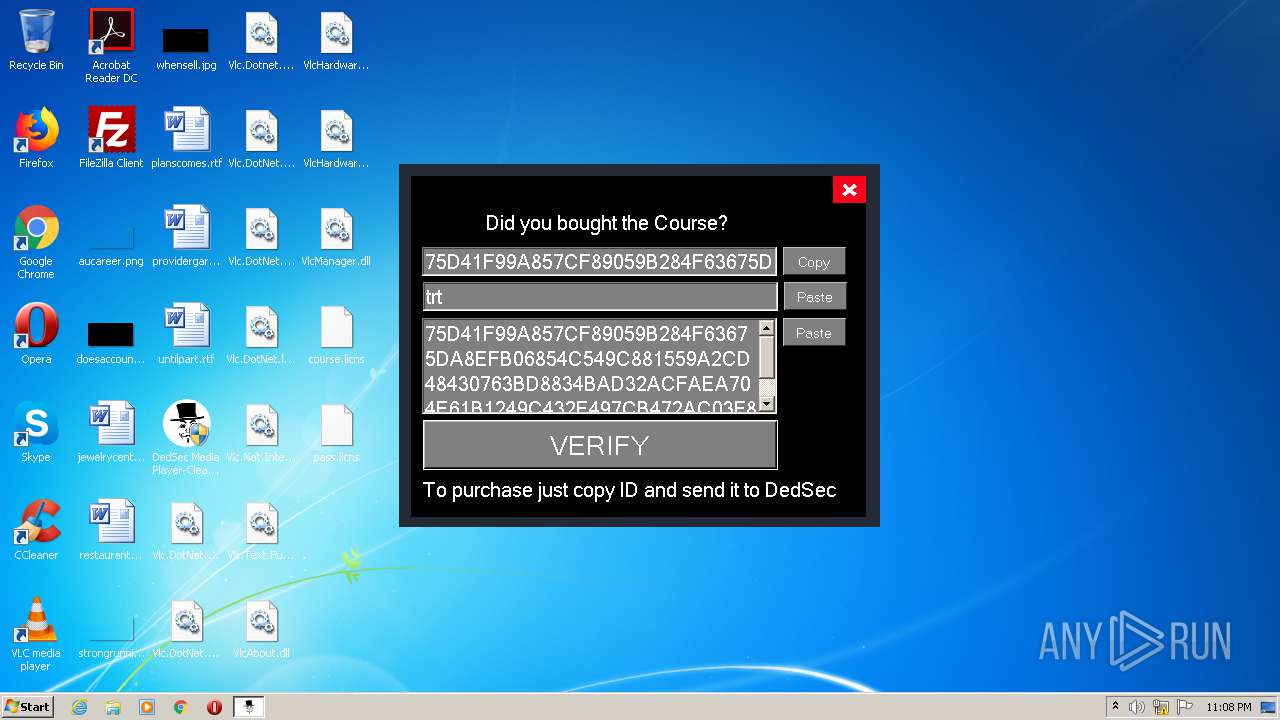The width and height of the screenshot is (1280, 720).
Task: Open network status tray icon
Action: tap(1161, 707)
